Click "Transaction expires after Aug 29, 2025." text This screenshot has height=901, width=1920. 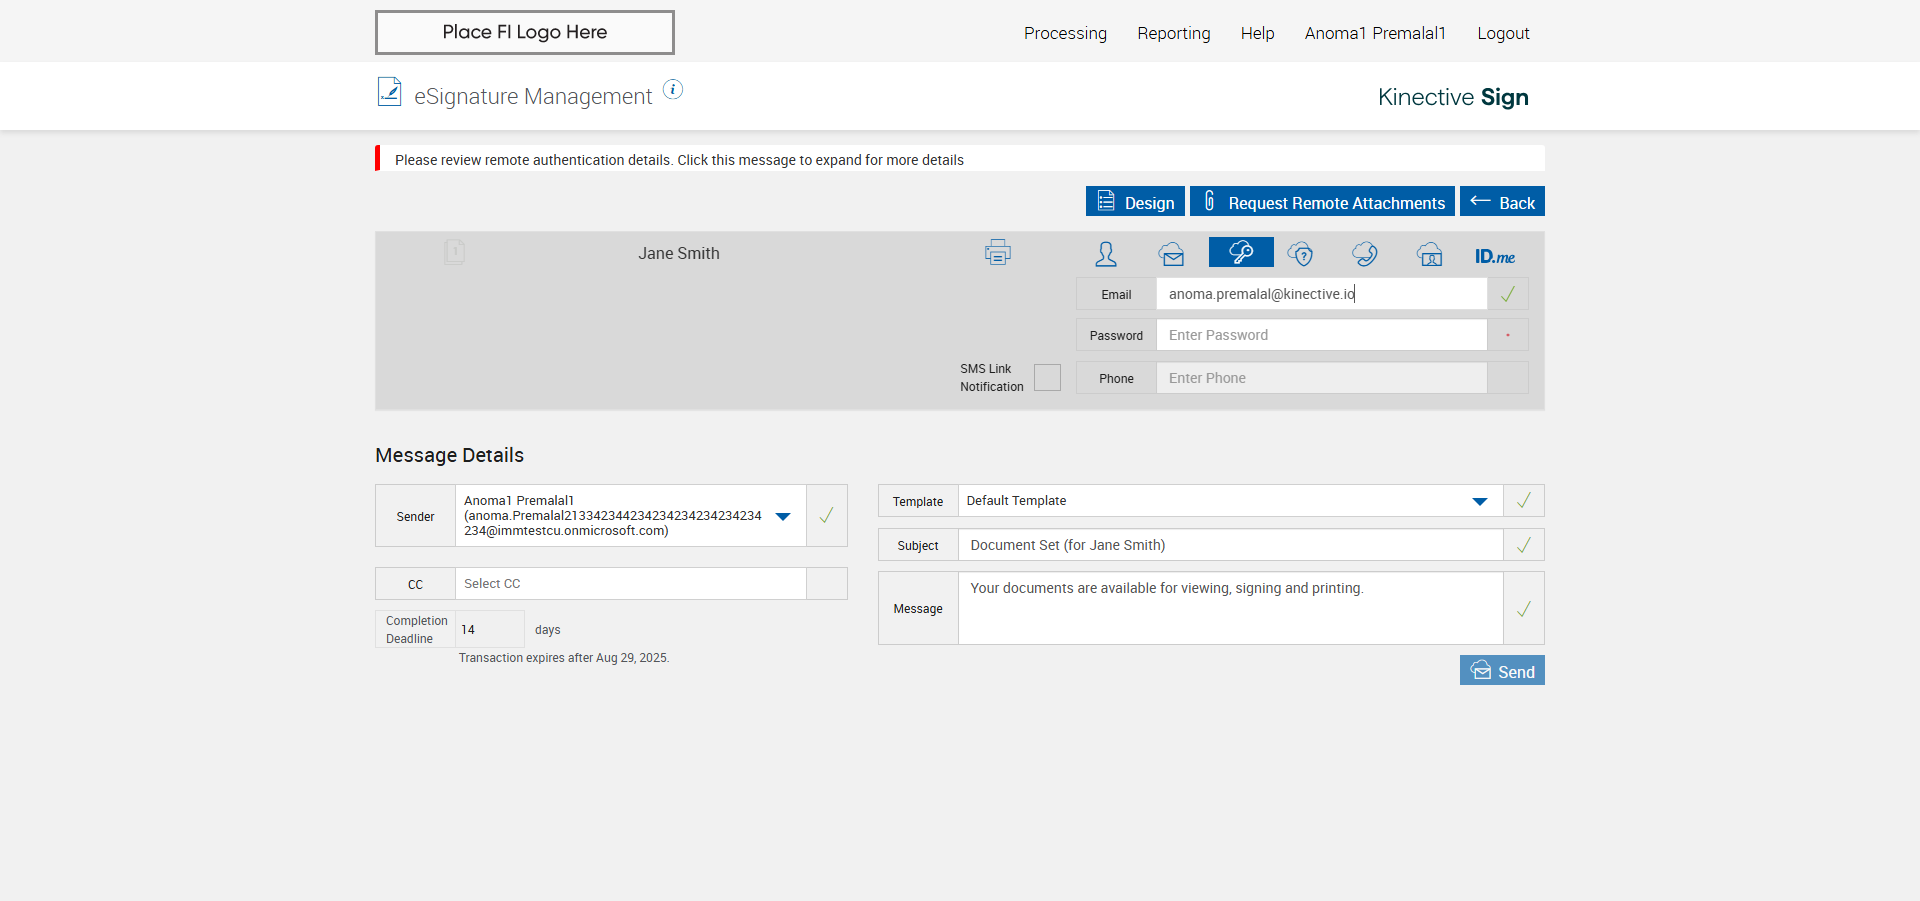pyautogui.click(x=564, y=658)
